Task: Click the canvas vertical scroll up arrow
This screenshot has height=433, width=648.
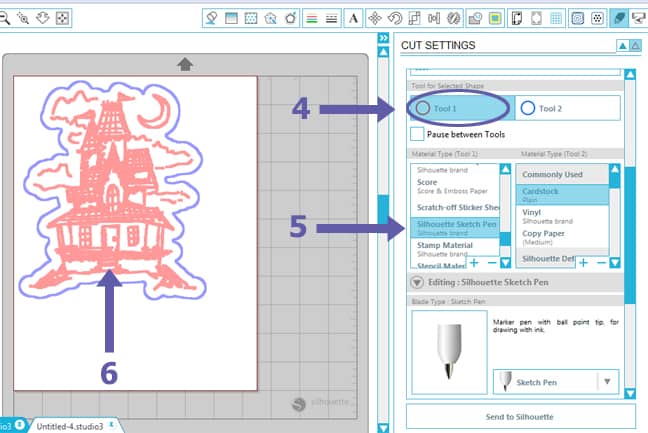Action: tap(384, 52)
